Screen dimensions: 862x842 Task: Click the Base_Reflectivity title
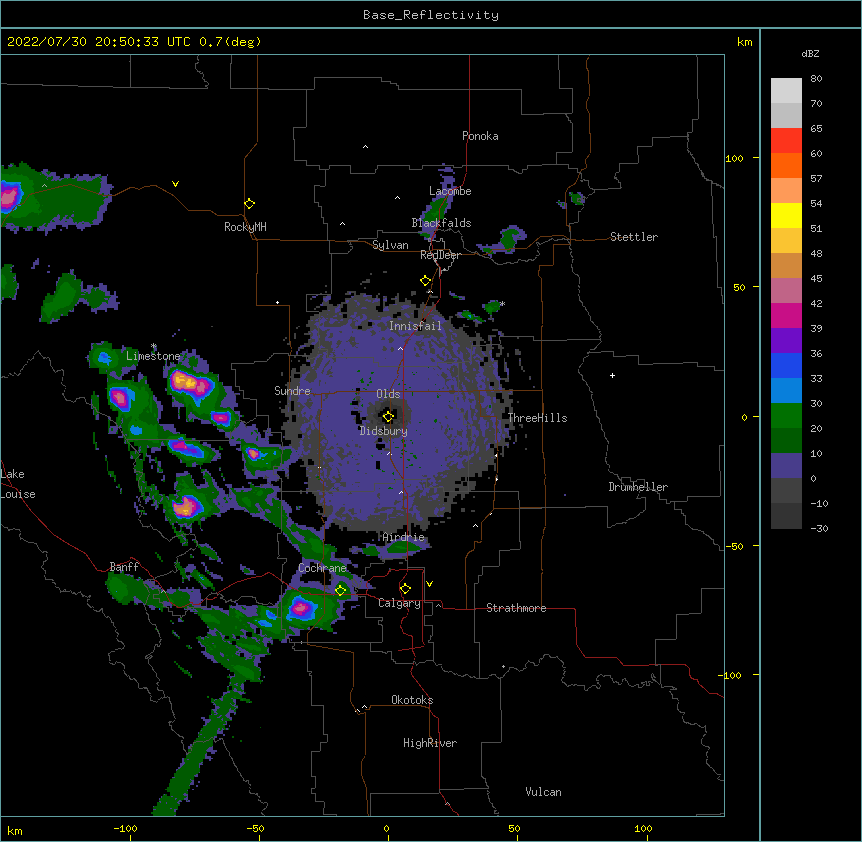click(431, 15)
